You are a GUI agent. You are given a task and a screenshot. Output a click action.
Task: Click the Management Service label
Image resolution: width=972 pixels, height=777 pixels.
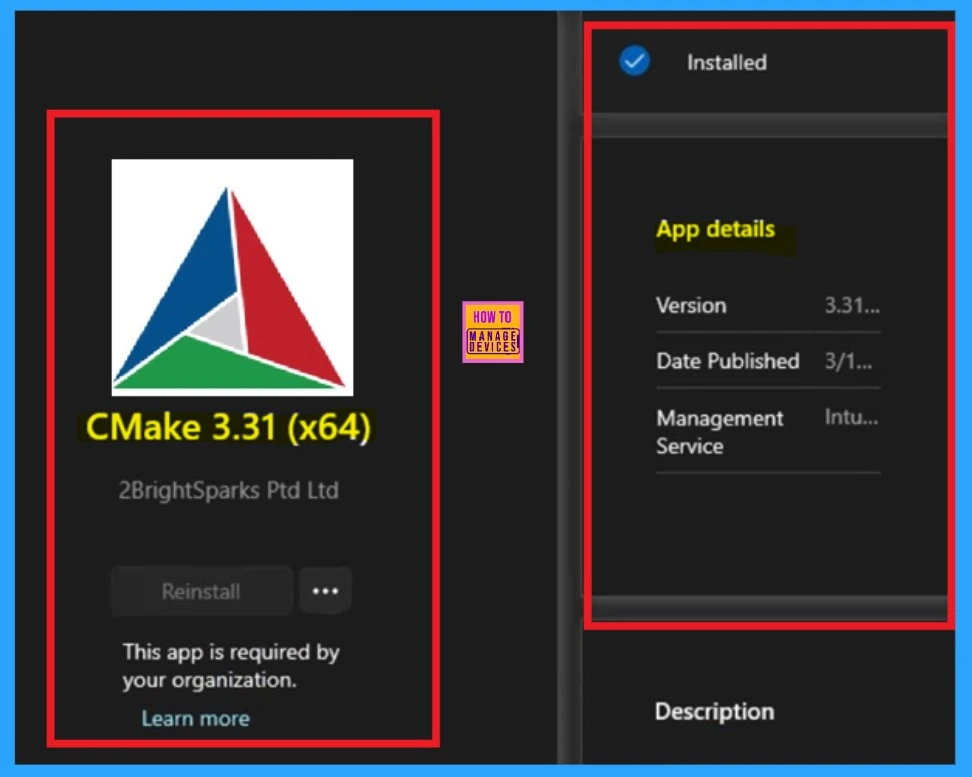click(x=720, y=432)
